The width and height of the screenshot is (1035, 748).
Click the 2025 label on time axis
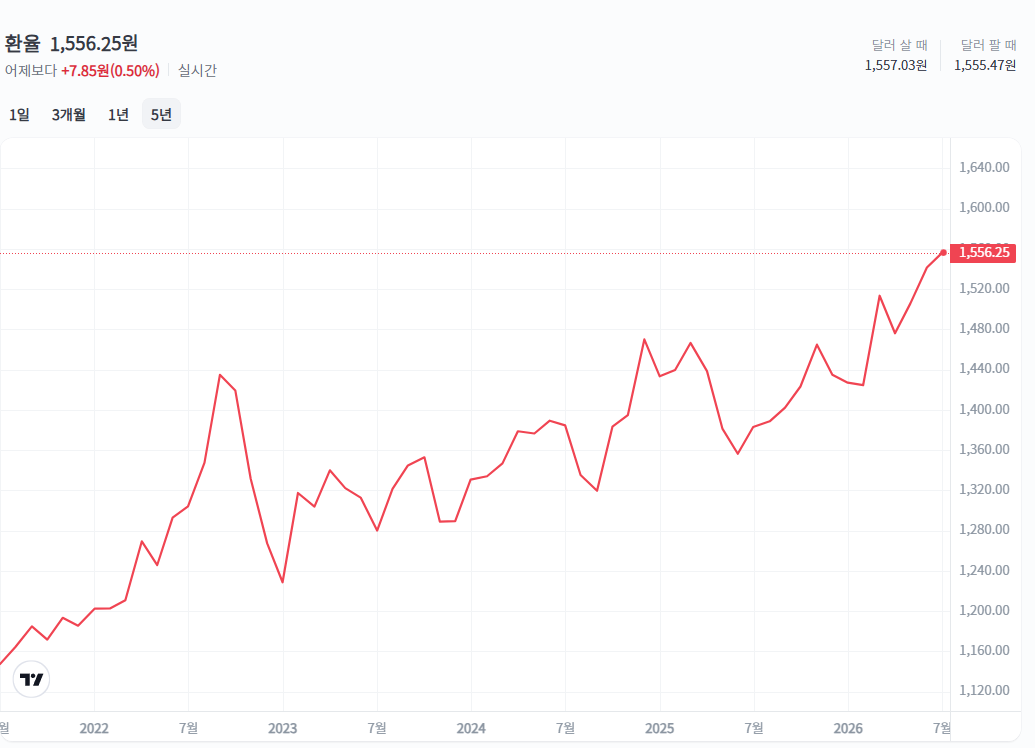point(659,728)
